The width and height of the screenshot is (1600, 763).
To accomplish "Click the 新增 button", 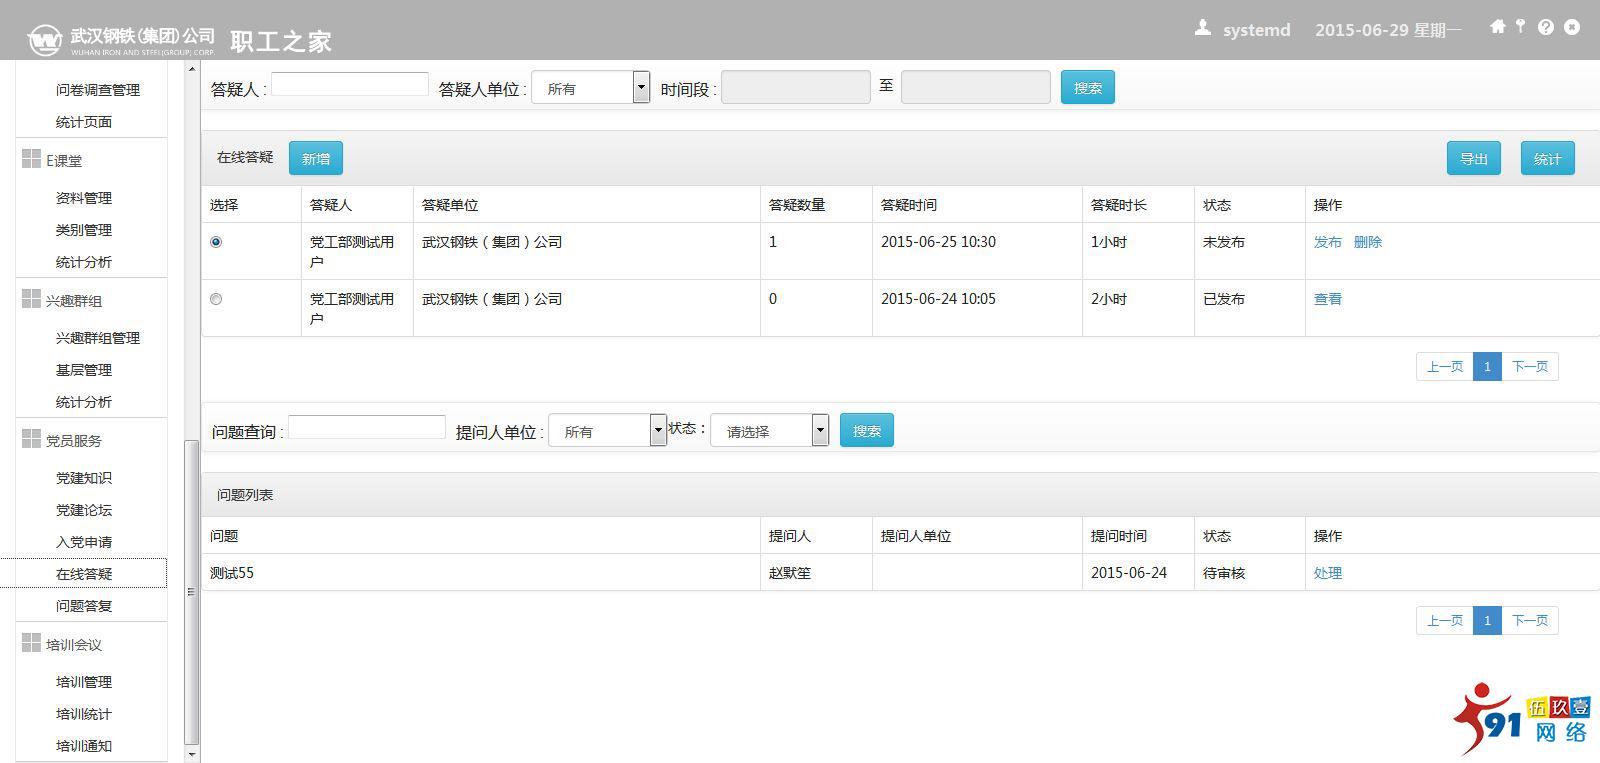I will 316,159.
